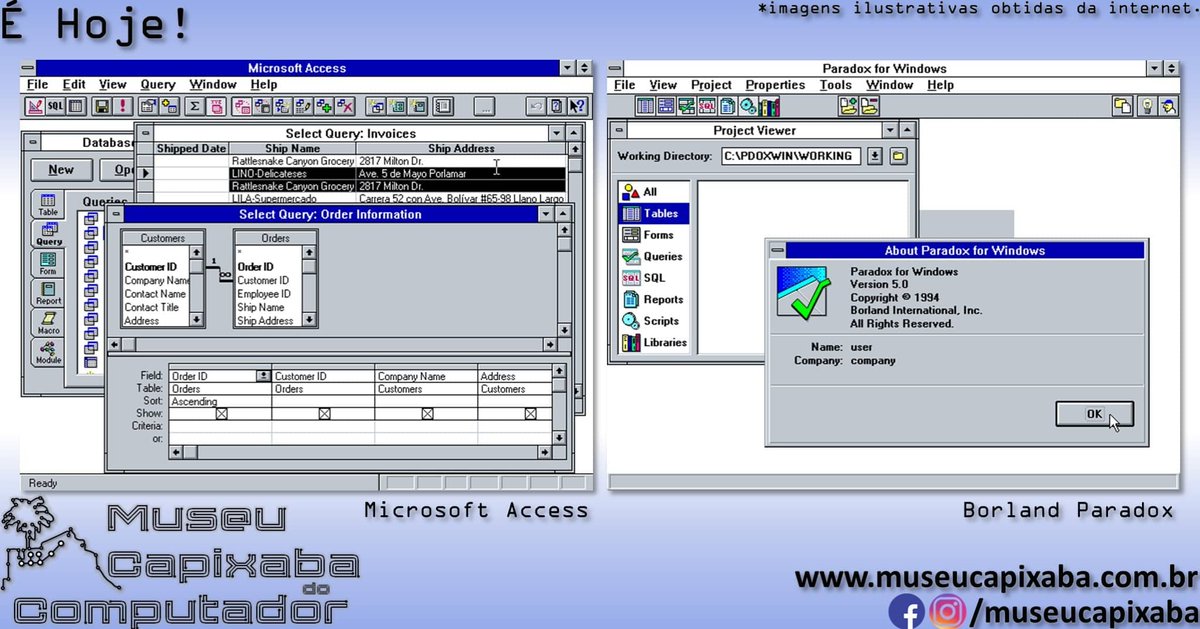Switch to Design View in Access toolbar

(36, 105)
